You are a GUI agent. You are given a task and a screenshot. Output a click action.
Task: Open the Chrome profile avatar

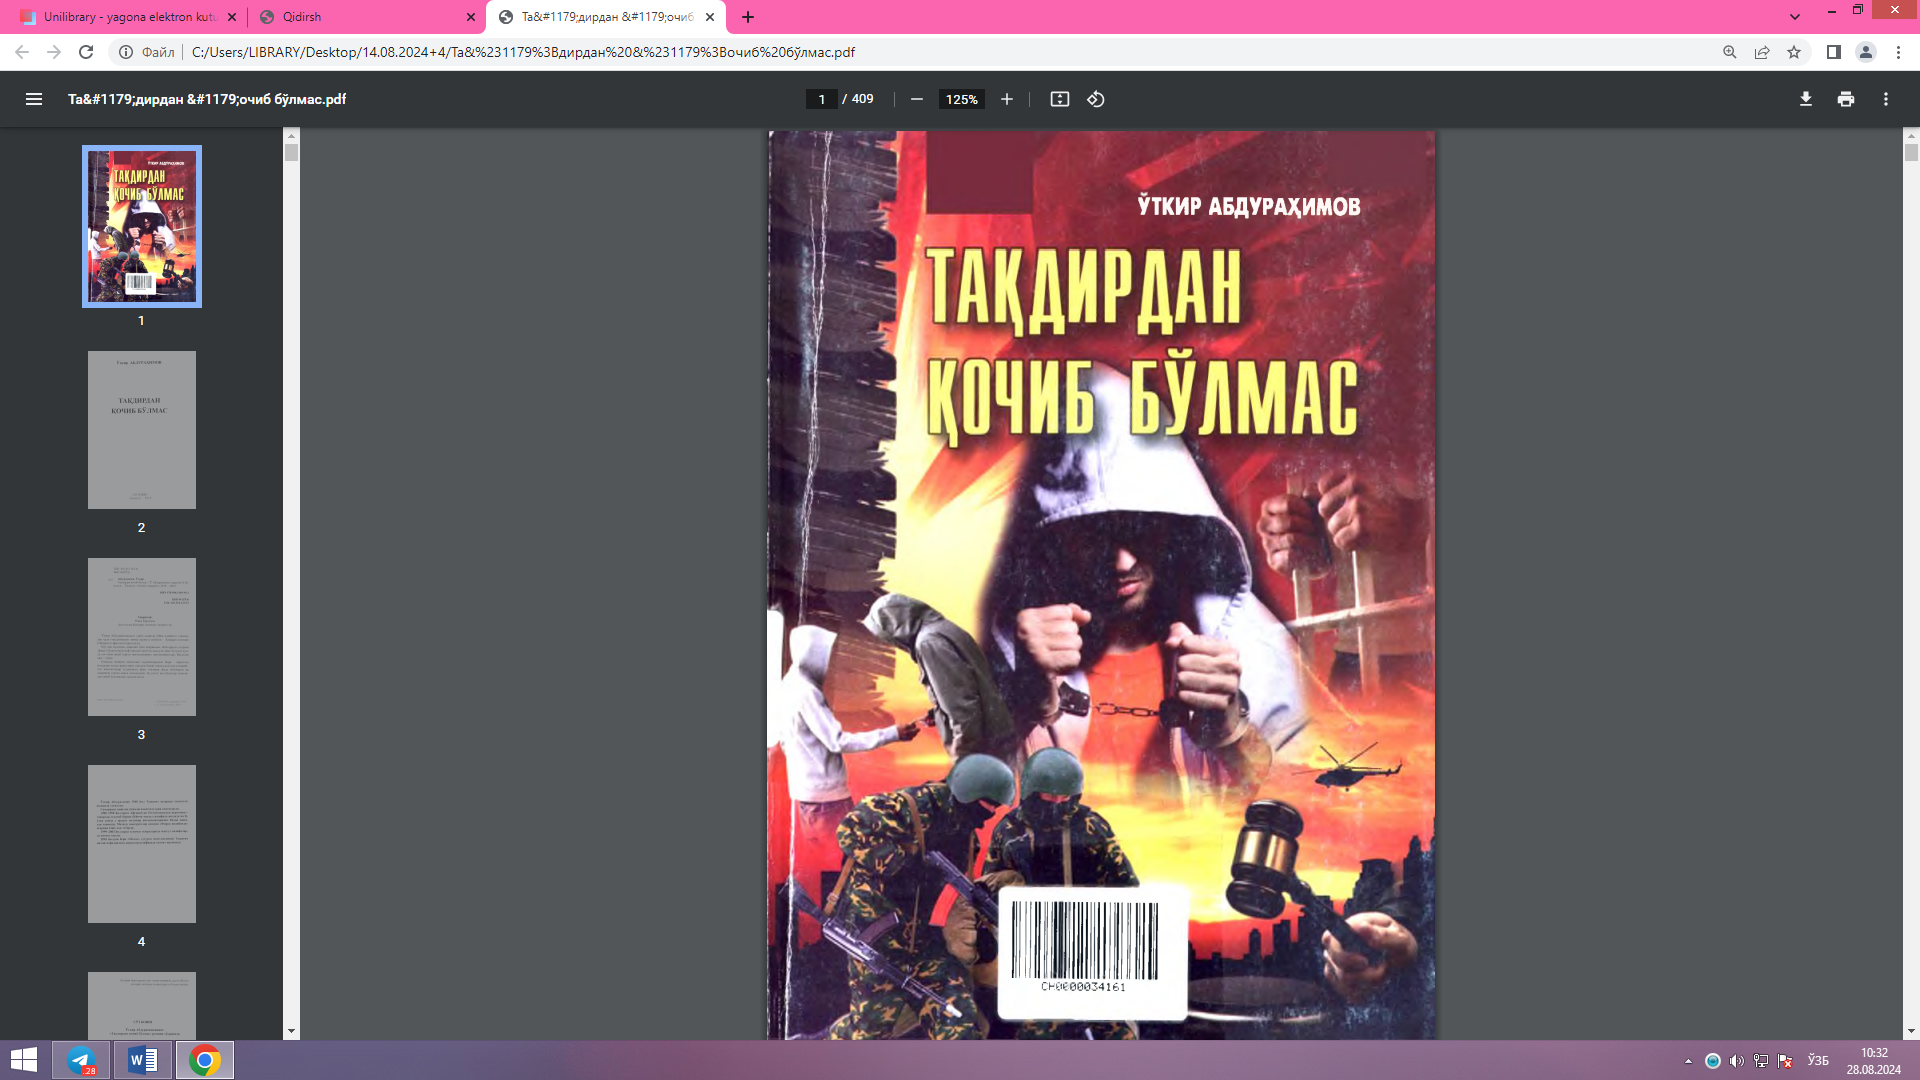pyautogui.click(x=1866, y=52)
